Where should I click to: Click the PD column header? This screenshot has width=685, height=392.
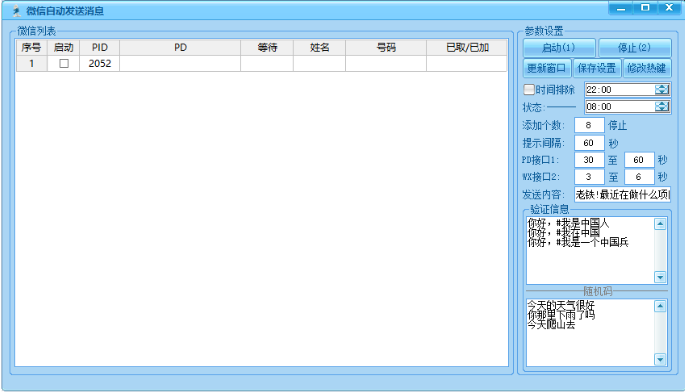point(180,47)
